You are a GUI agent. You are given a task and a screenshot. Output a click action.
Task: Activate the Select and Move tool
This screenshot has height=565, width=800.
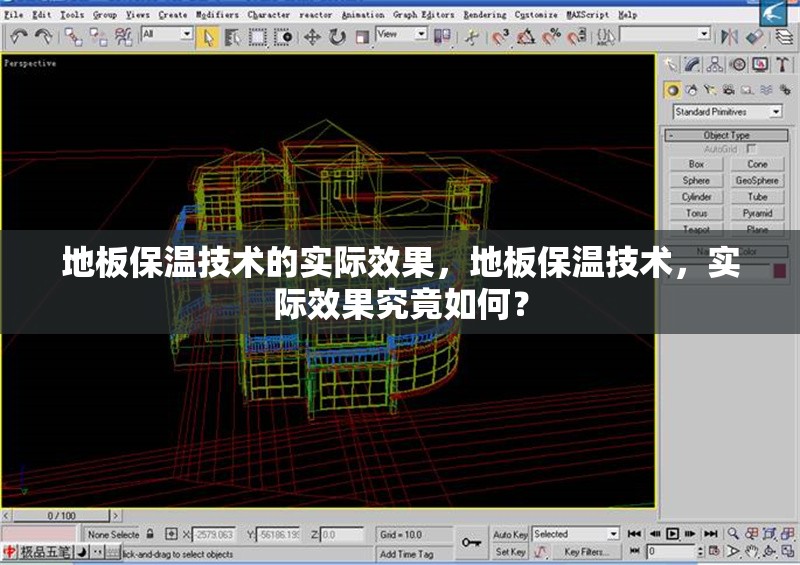(312, 37)
